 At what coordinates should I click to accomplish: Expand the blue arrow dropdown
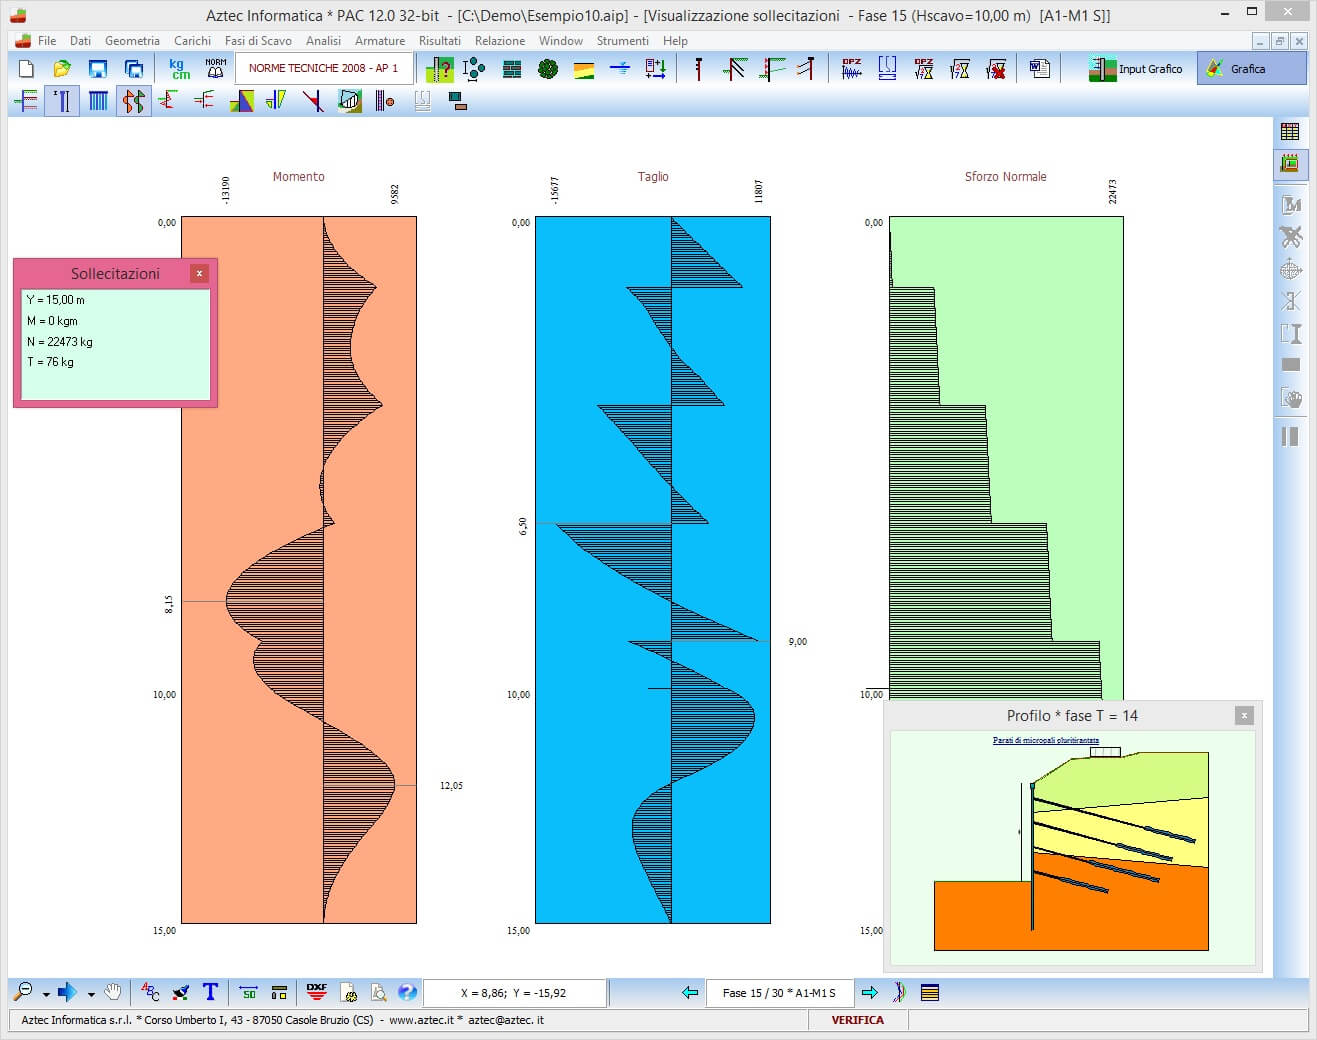(x=91, y=994)
